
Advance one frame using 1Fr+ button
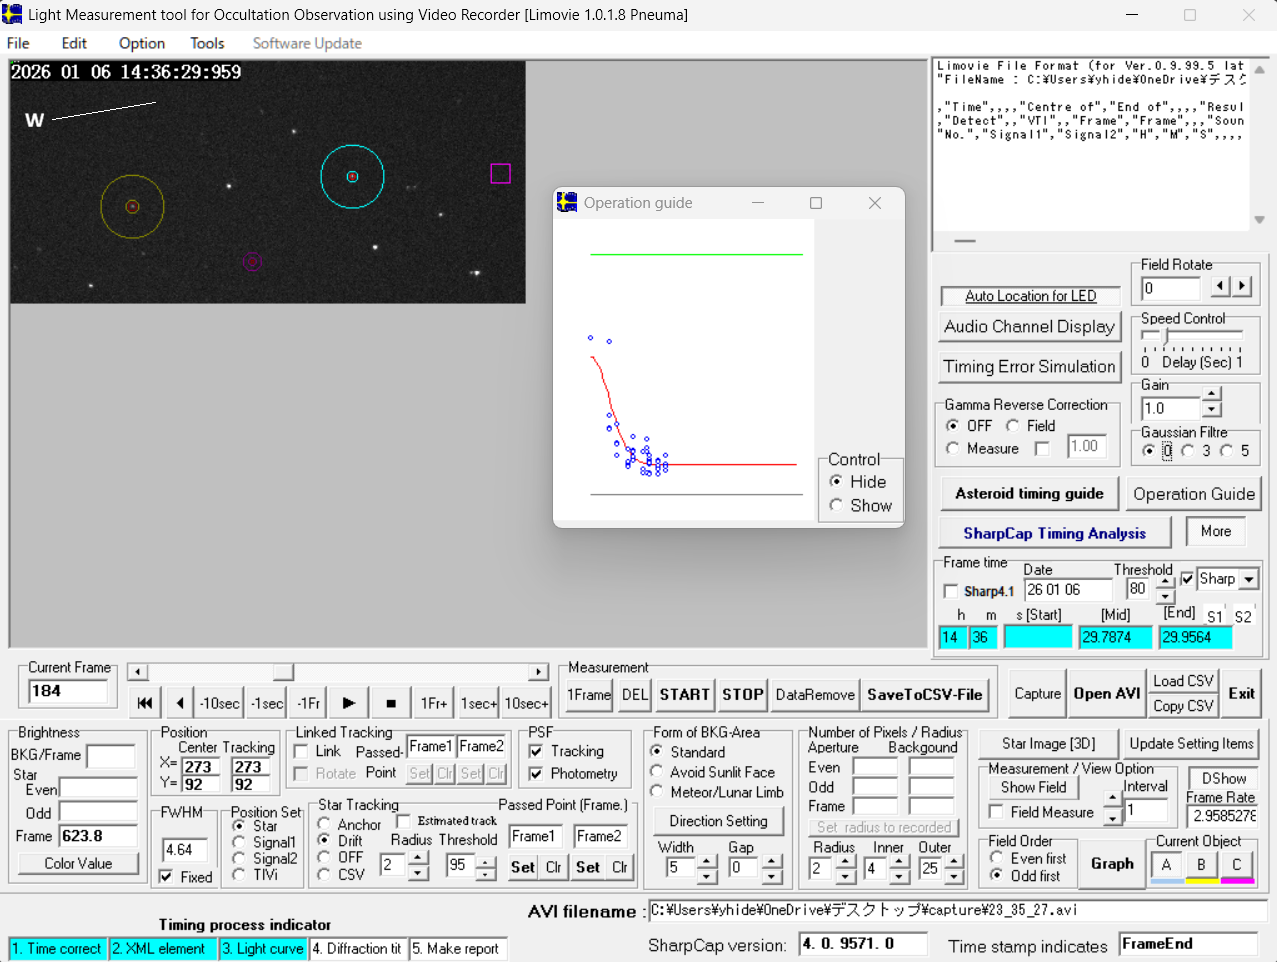tap(433, 703)
